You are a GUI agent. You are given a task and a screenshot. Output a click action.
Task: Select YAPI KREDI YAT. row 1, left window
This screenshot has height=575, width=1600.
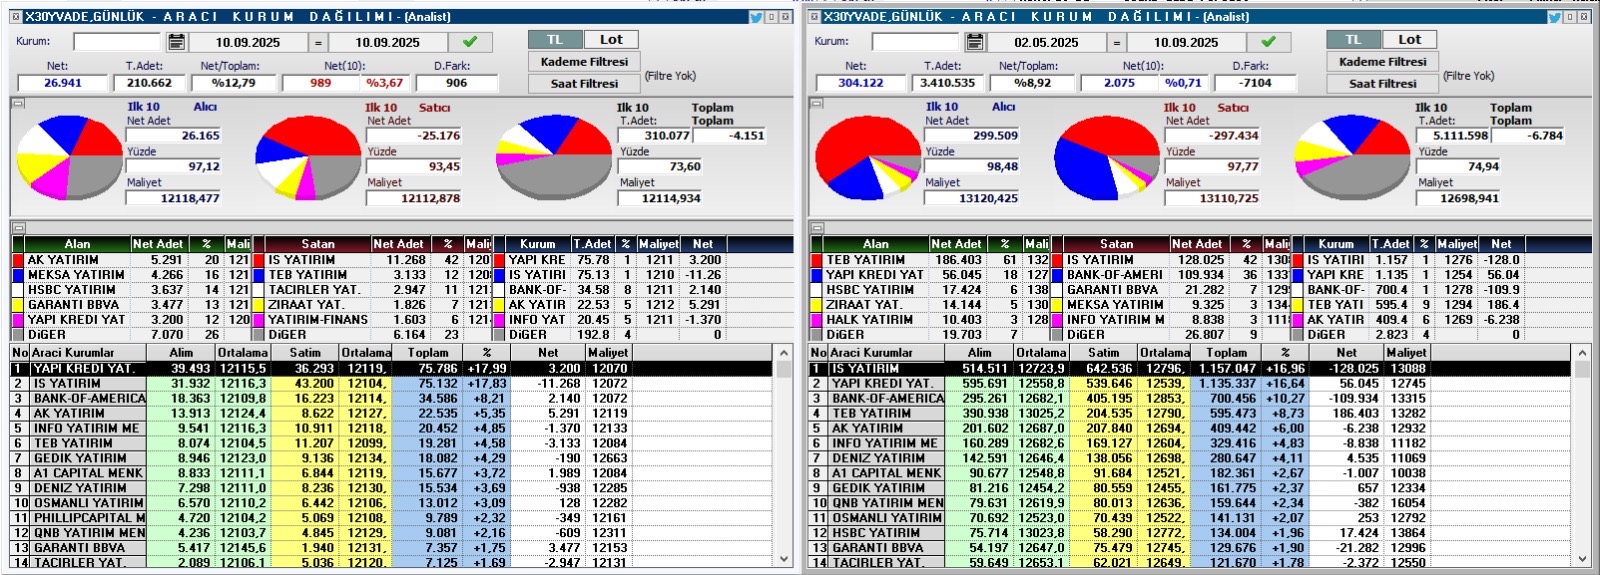[392, 368]
